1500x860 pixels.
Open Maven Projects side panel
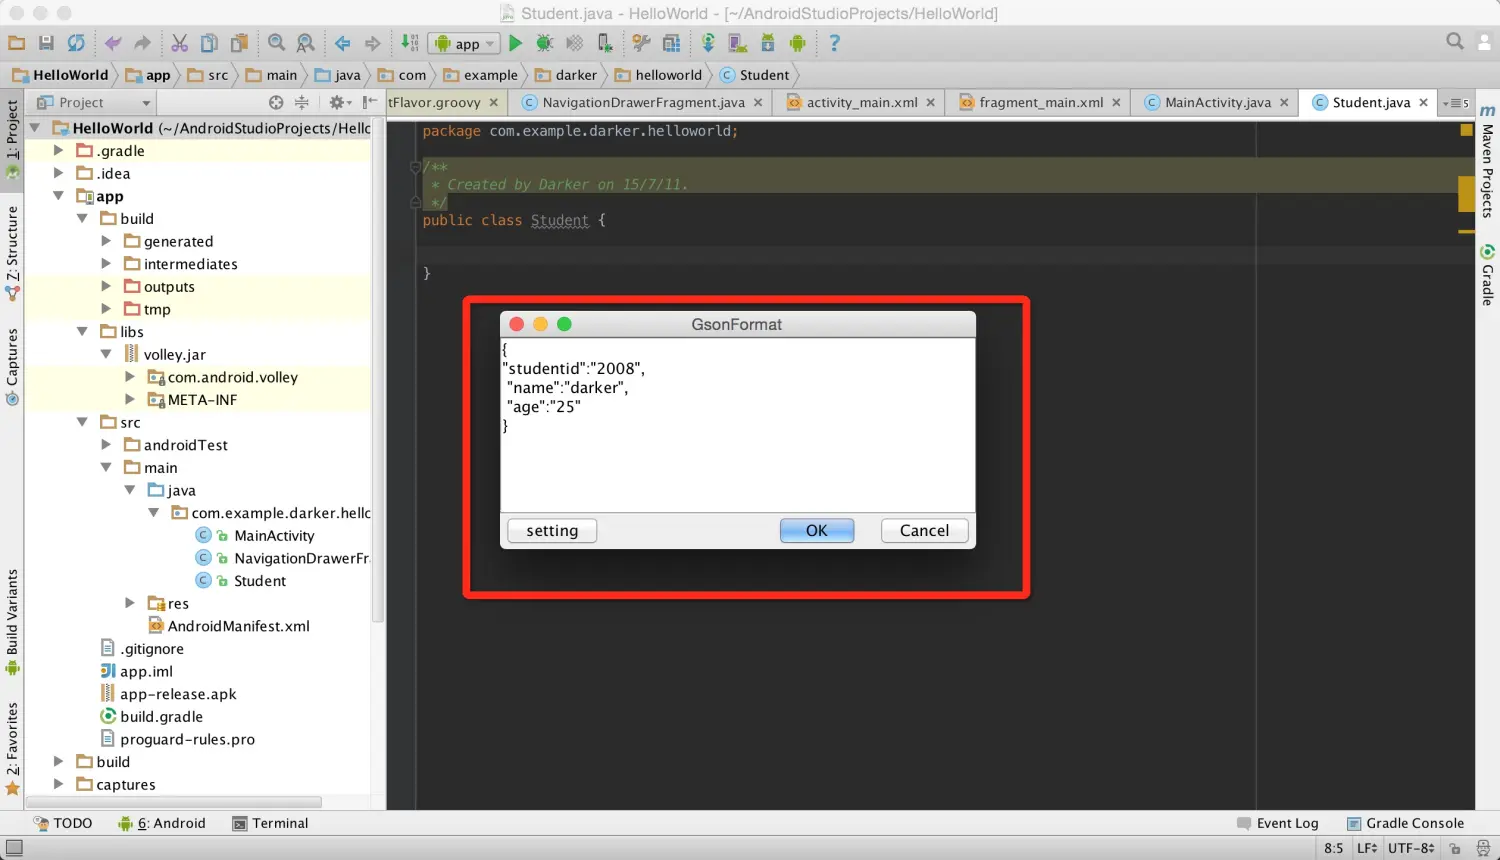click(x=1487, y=161)
